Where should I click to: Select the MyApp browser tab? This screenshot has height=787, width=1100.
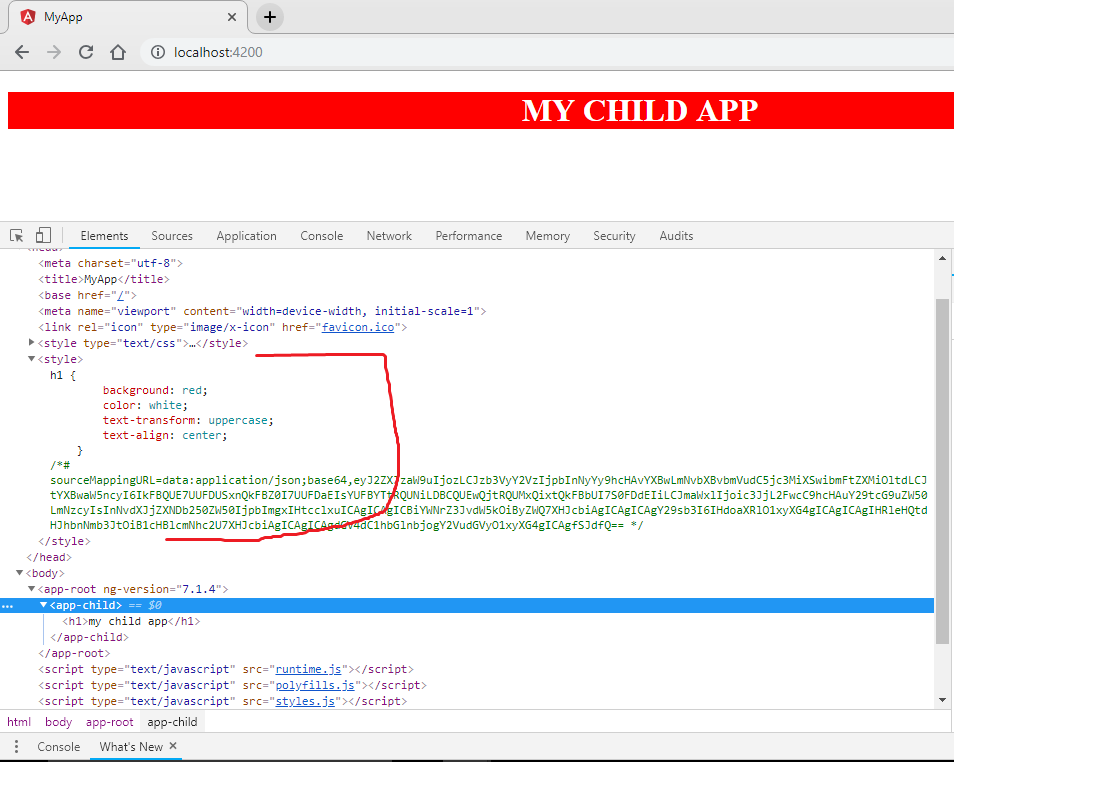coord(128,17)
